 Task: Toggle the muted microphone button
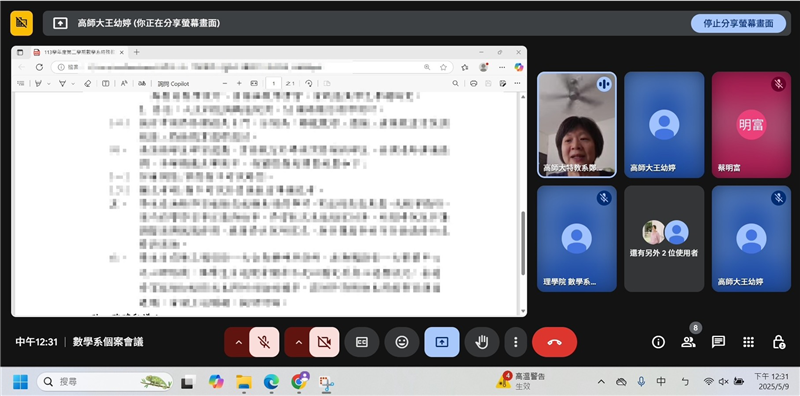coord(264,342)
